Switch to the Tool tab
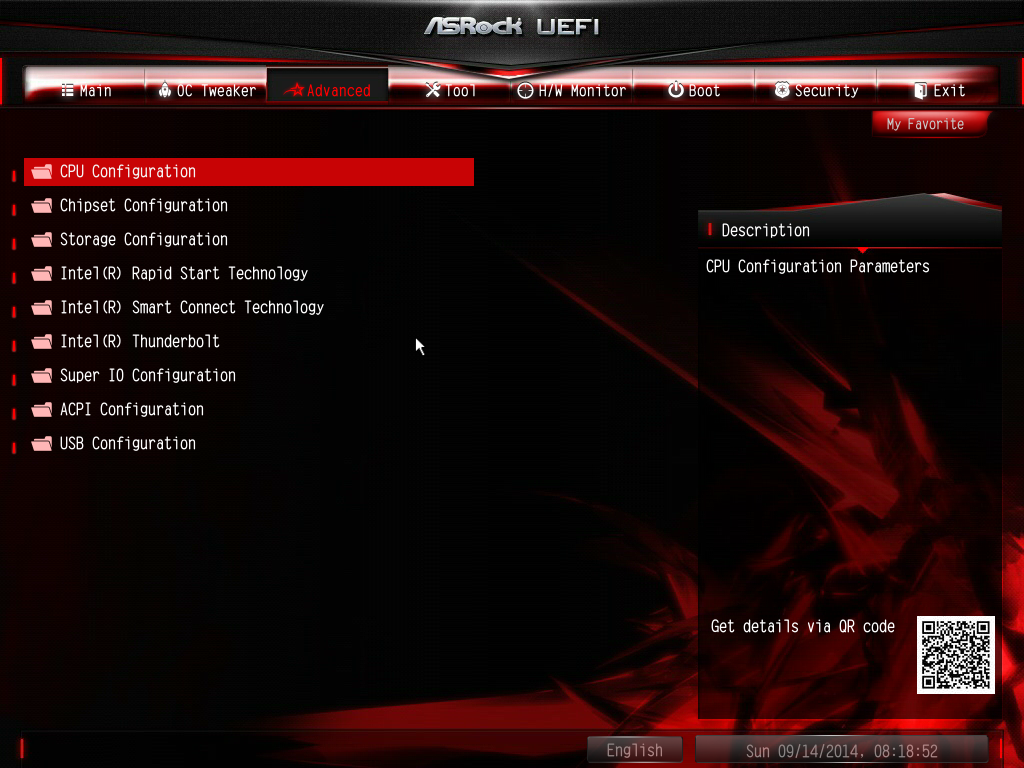 (x=450, y=90)
